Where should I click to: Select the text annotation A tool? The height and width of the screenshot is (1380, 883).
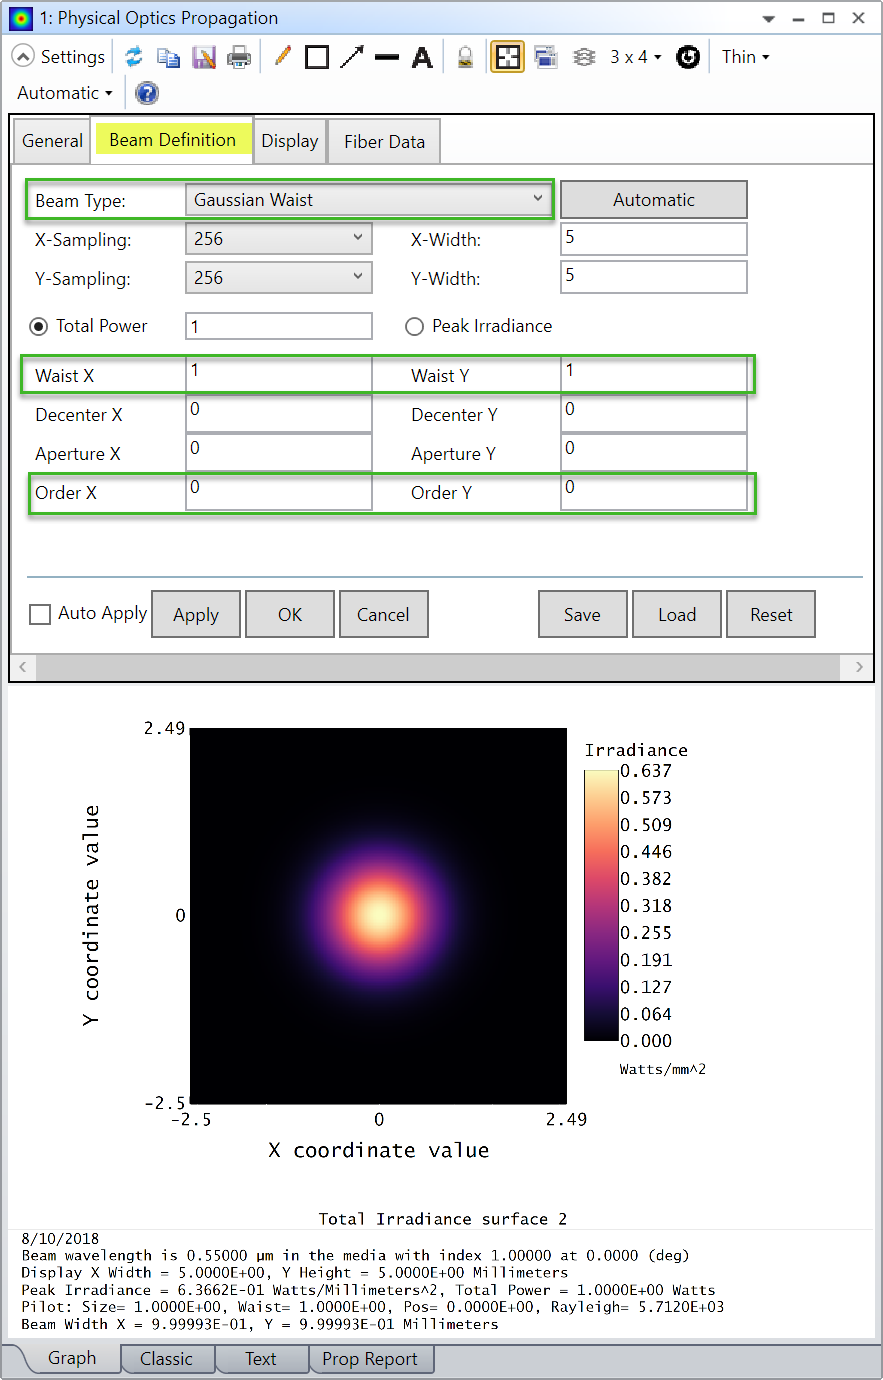(x=422, y=57)
